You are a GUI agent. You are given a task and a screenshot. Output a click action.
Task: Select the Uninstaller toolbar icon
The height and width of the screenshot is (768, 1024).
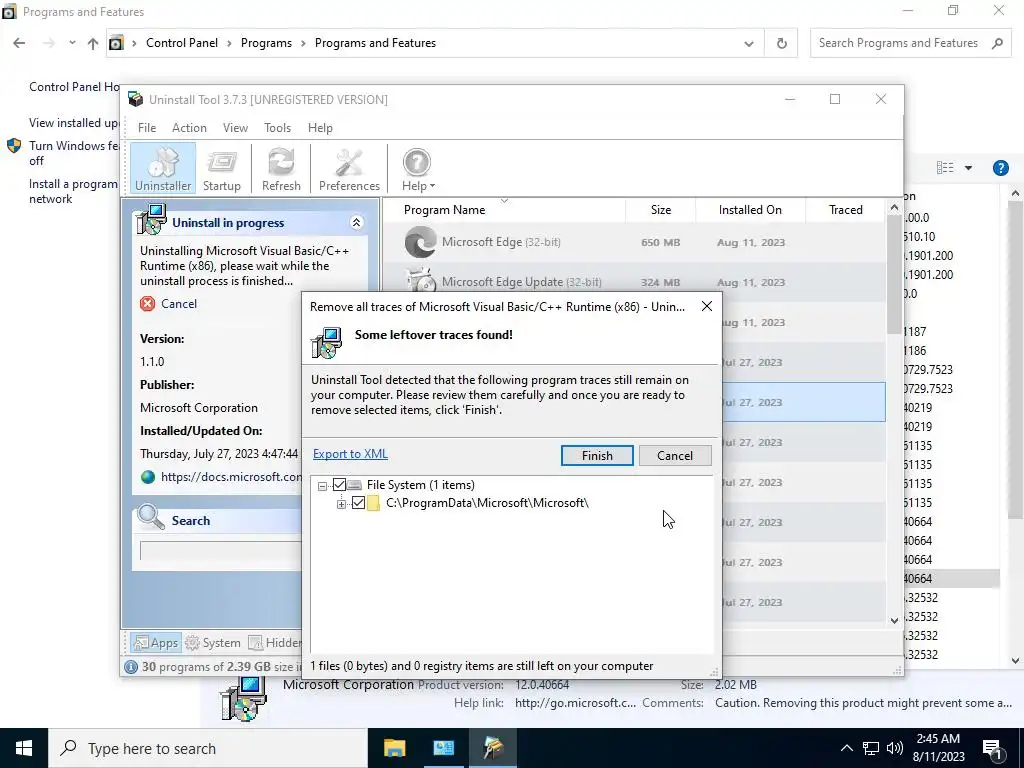(163, 168)
